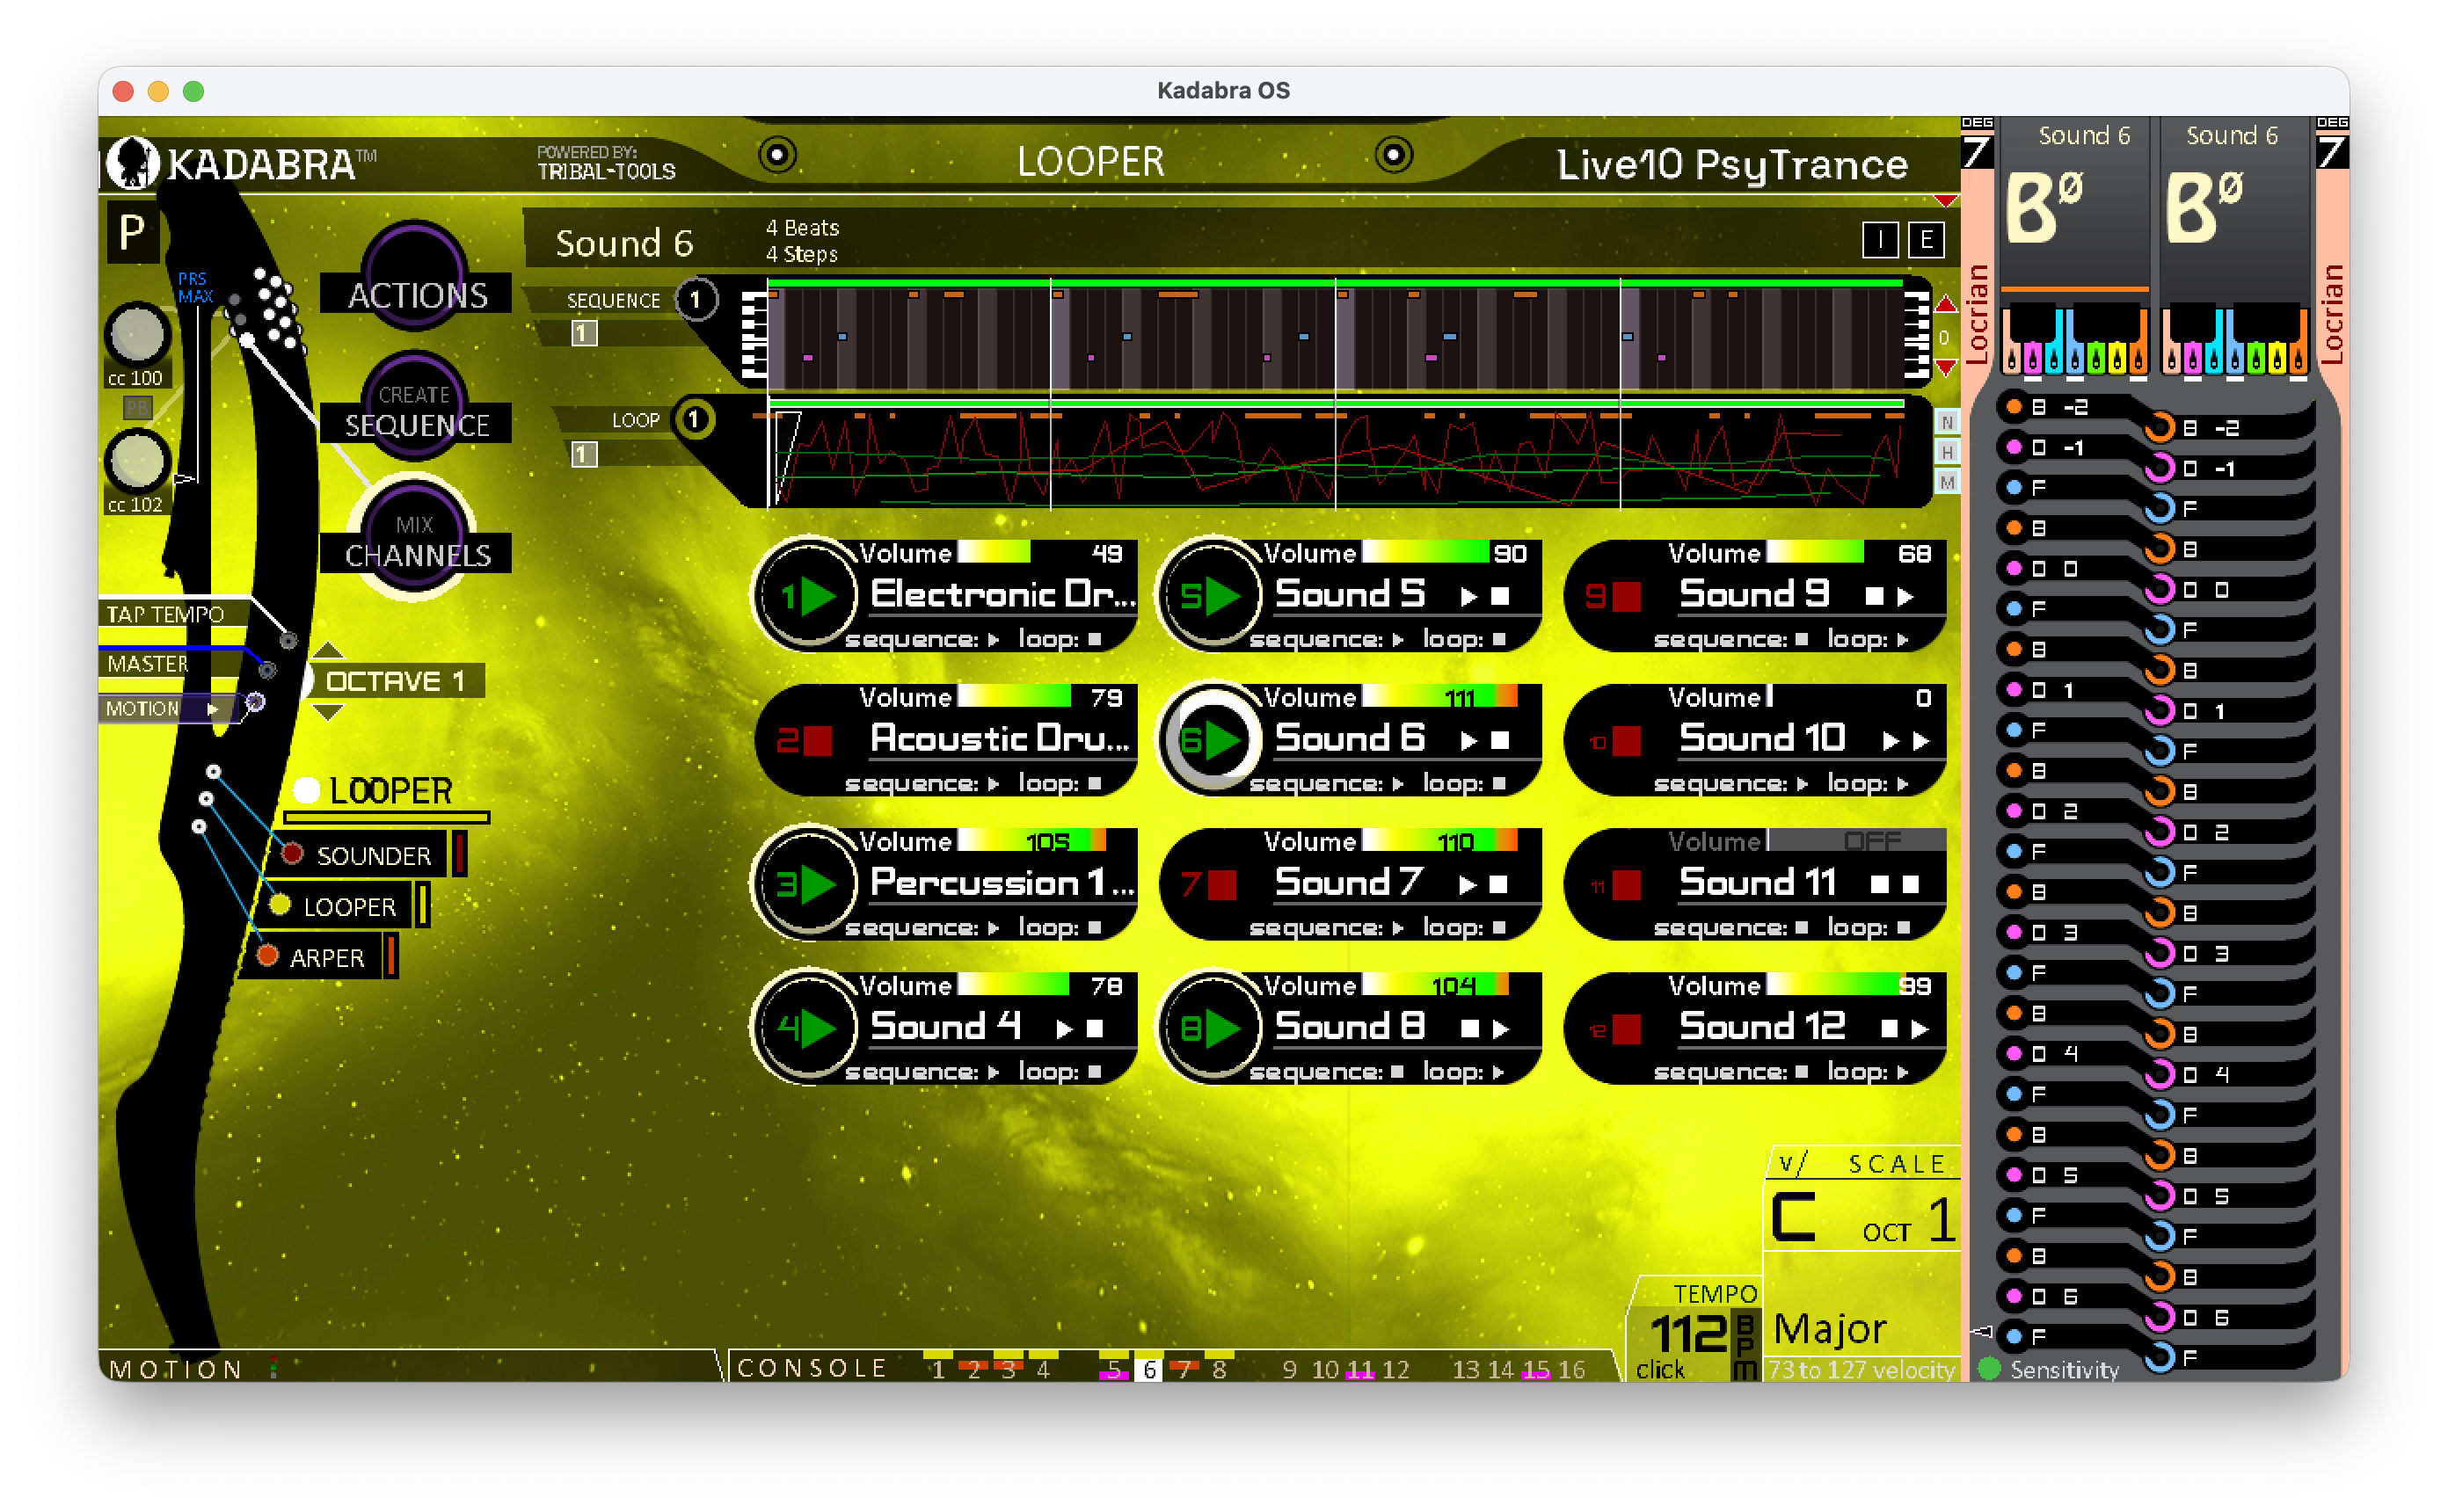
Task: Toggle the N button beside loop waveform
Action: tap(1946, 422)
